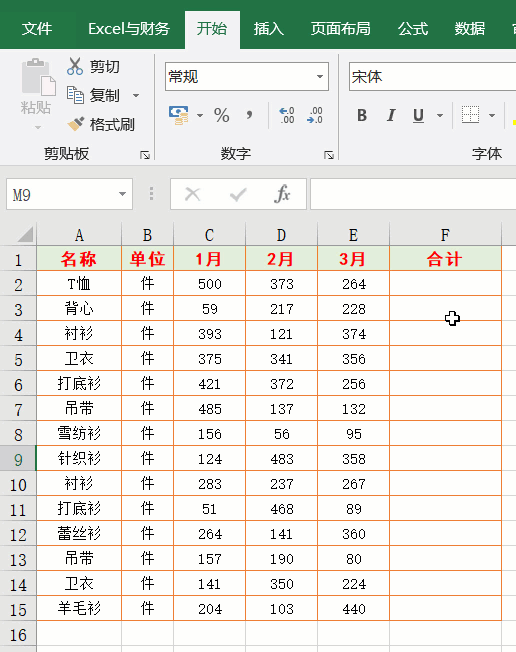
Task: Apply percent style to cells
Action: click(x=221, y=115)
